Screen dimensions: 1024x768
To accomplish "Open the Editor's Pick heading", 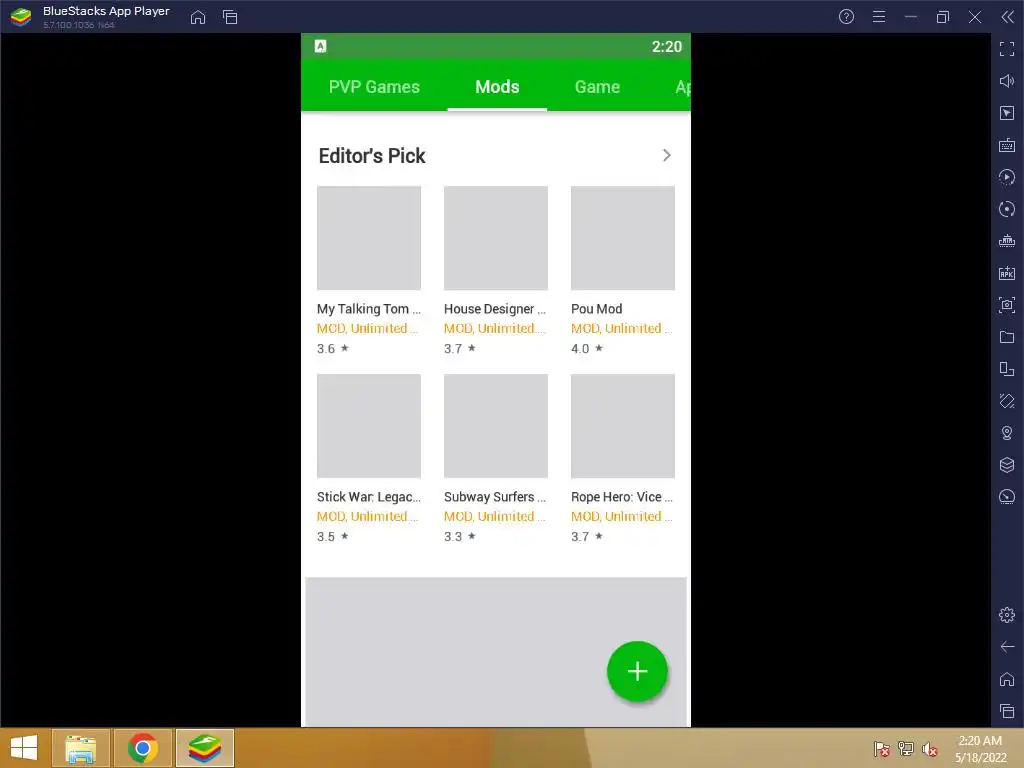I will coord(372,155).
